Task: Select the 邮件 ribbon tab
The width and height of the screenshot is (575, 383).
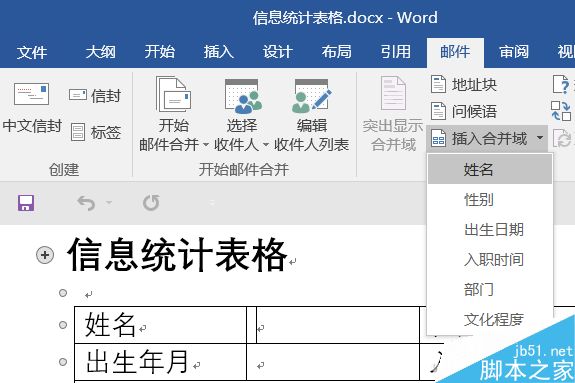Action: 455,52
